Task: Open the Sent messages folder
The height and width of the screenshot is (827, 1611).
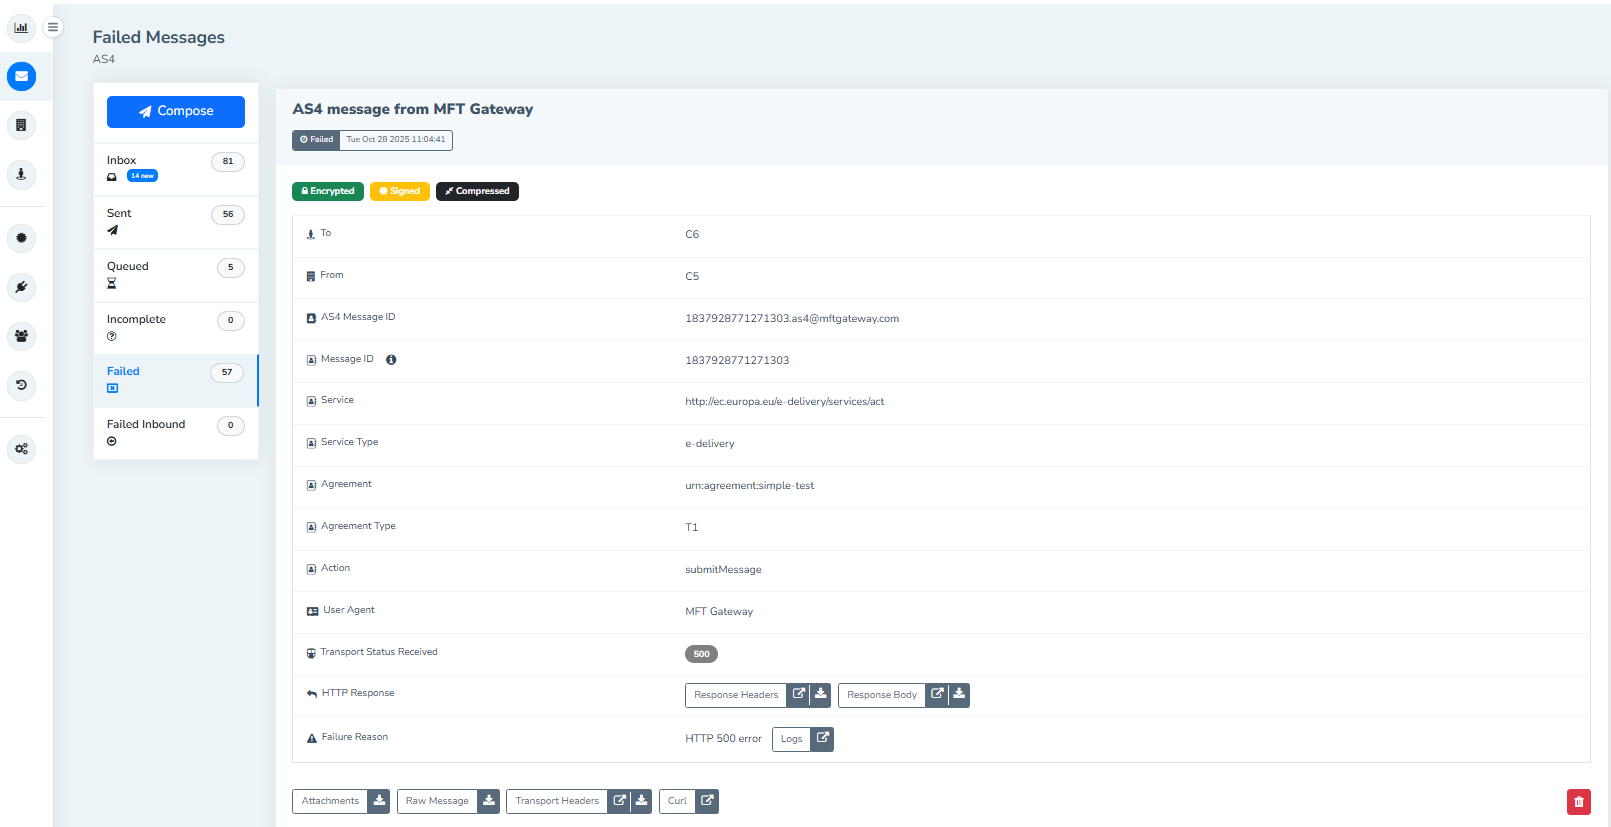Action: pyautogui.click(x=175, y=221)
